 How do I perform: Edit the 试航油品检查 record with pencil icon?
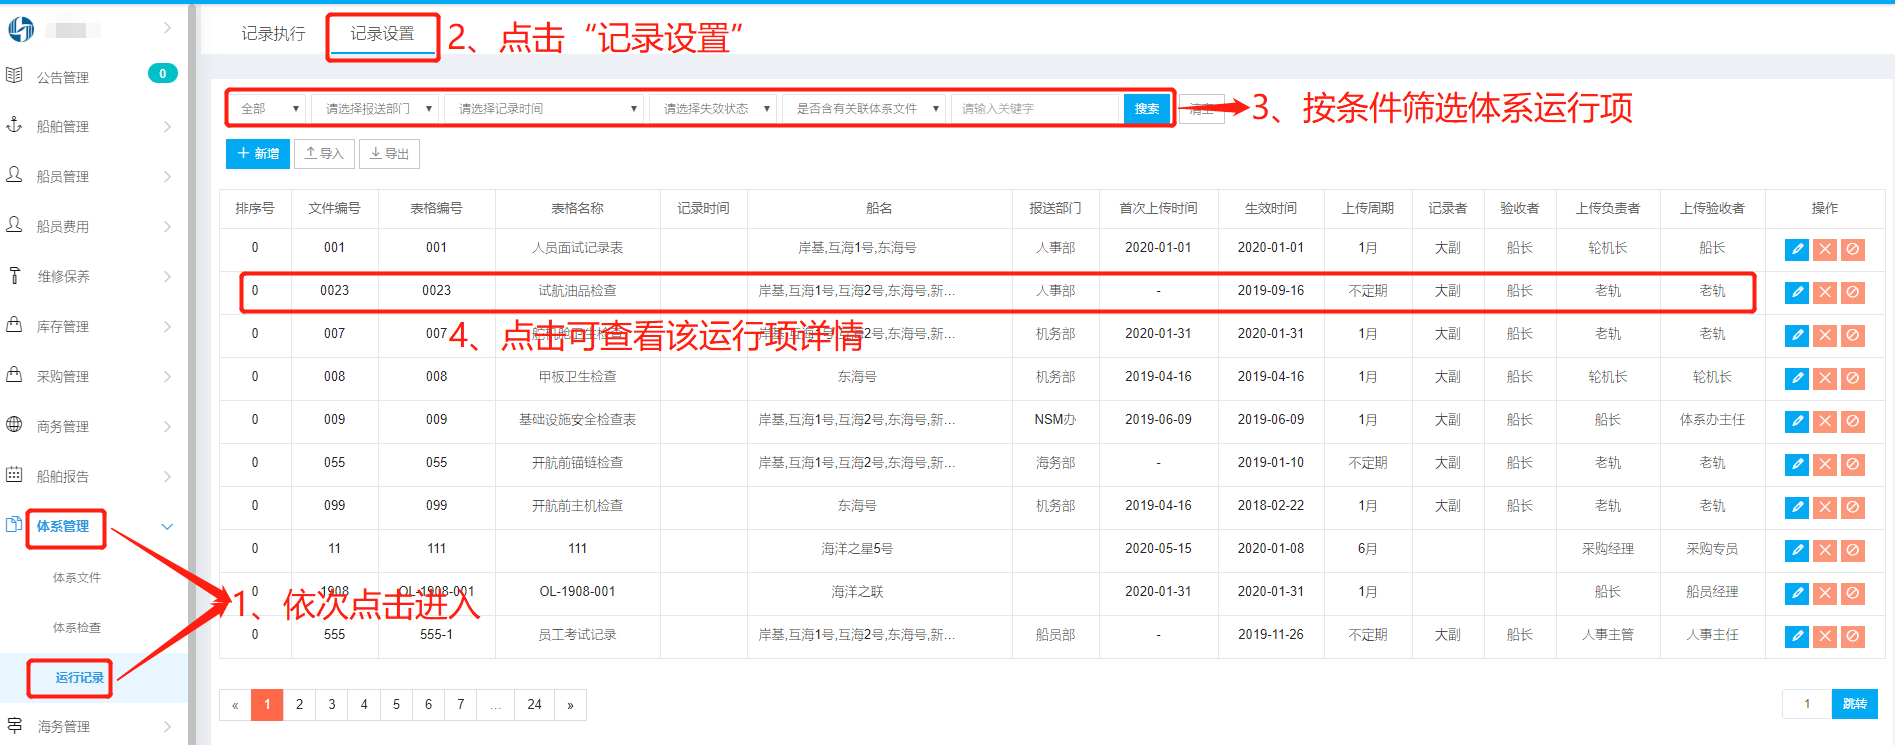coord(1796,292)
